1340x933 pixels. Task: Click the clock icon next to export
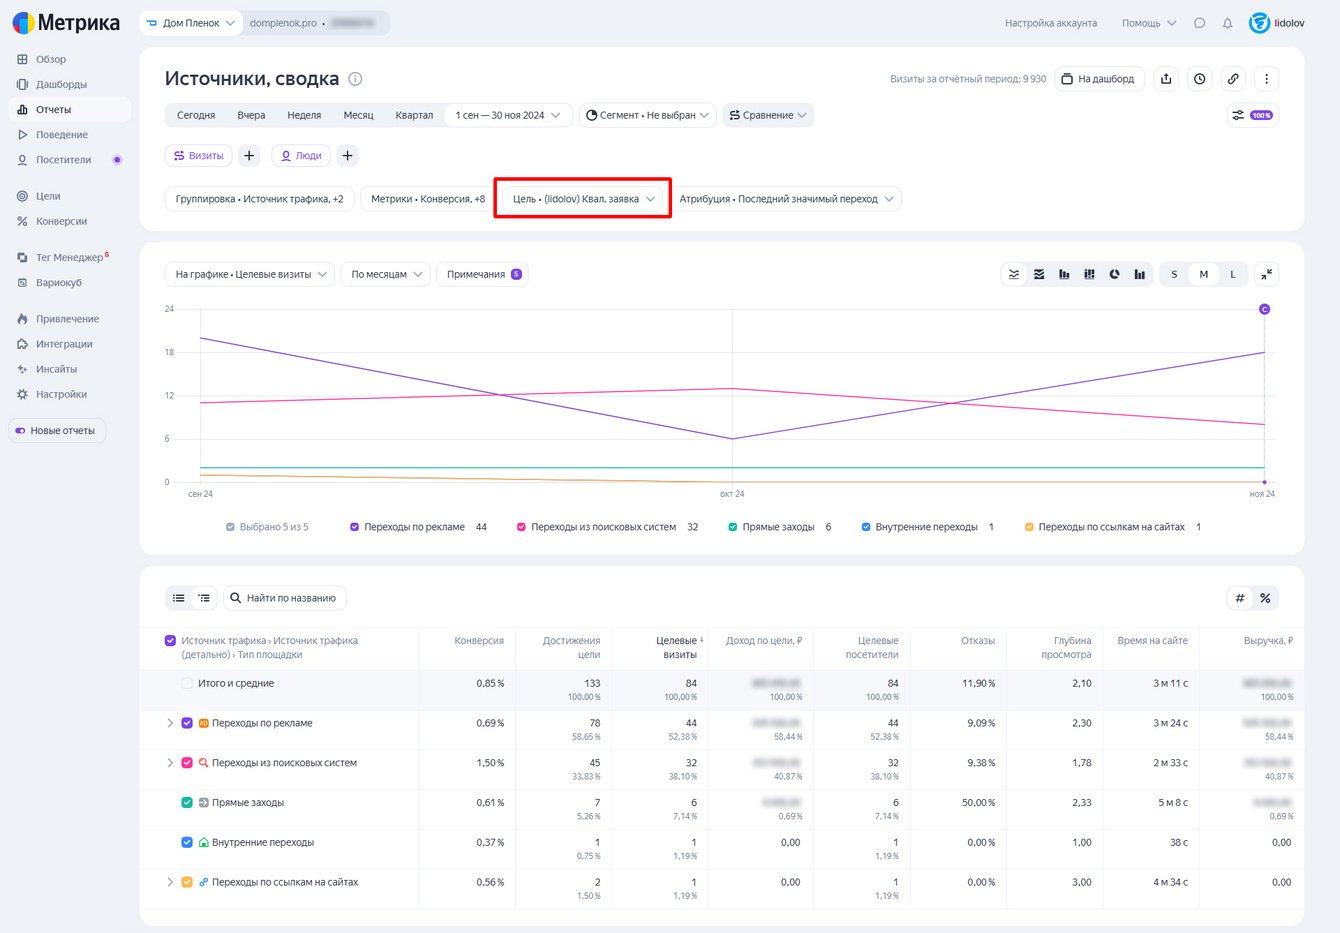(1199, 79)
